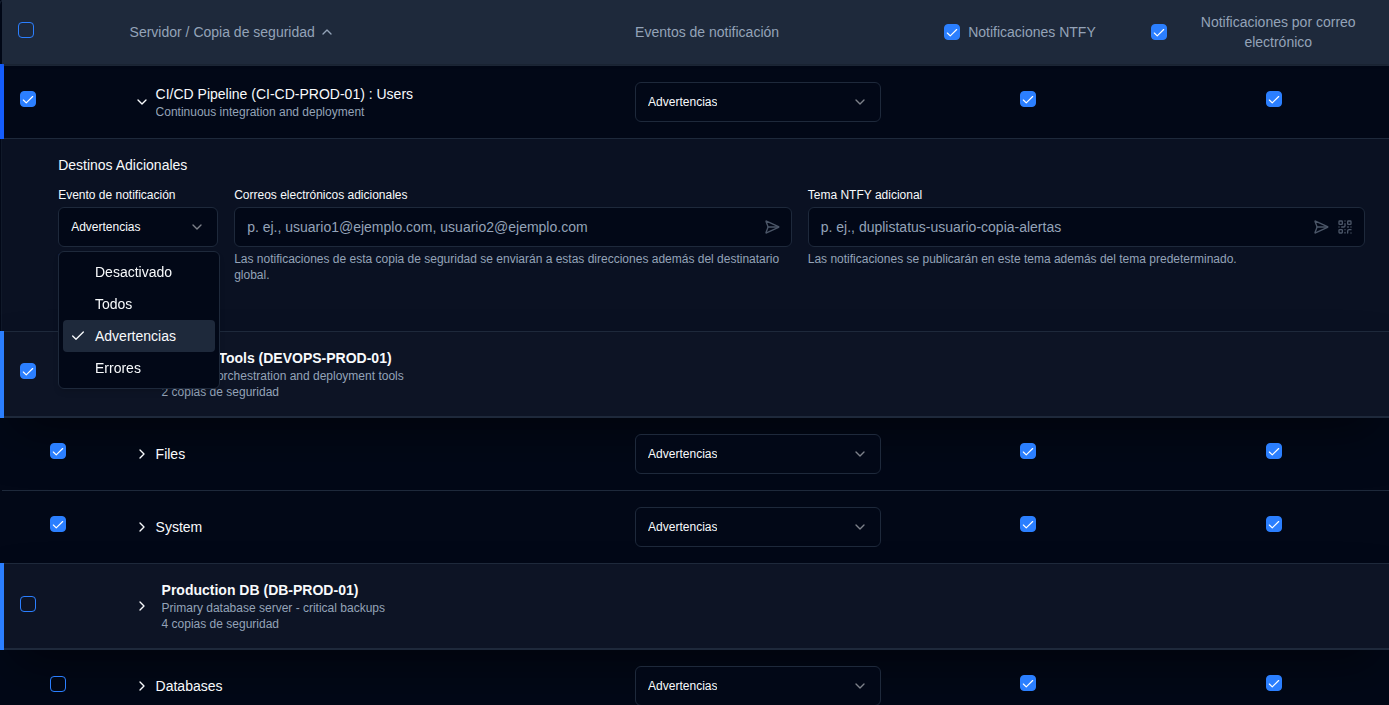Viewport: 1389px width, 705px height.
Task: Send test NTFY message for additional topic
Action: tap(1321, 227)
